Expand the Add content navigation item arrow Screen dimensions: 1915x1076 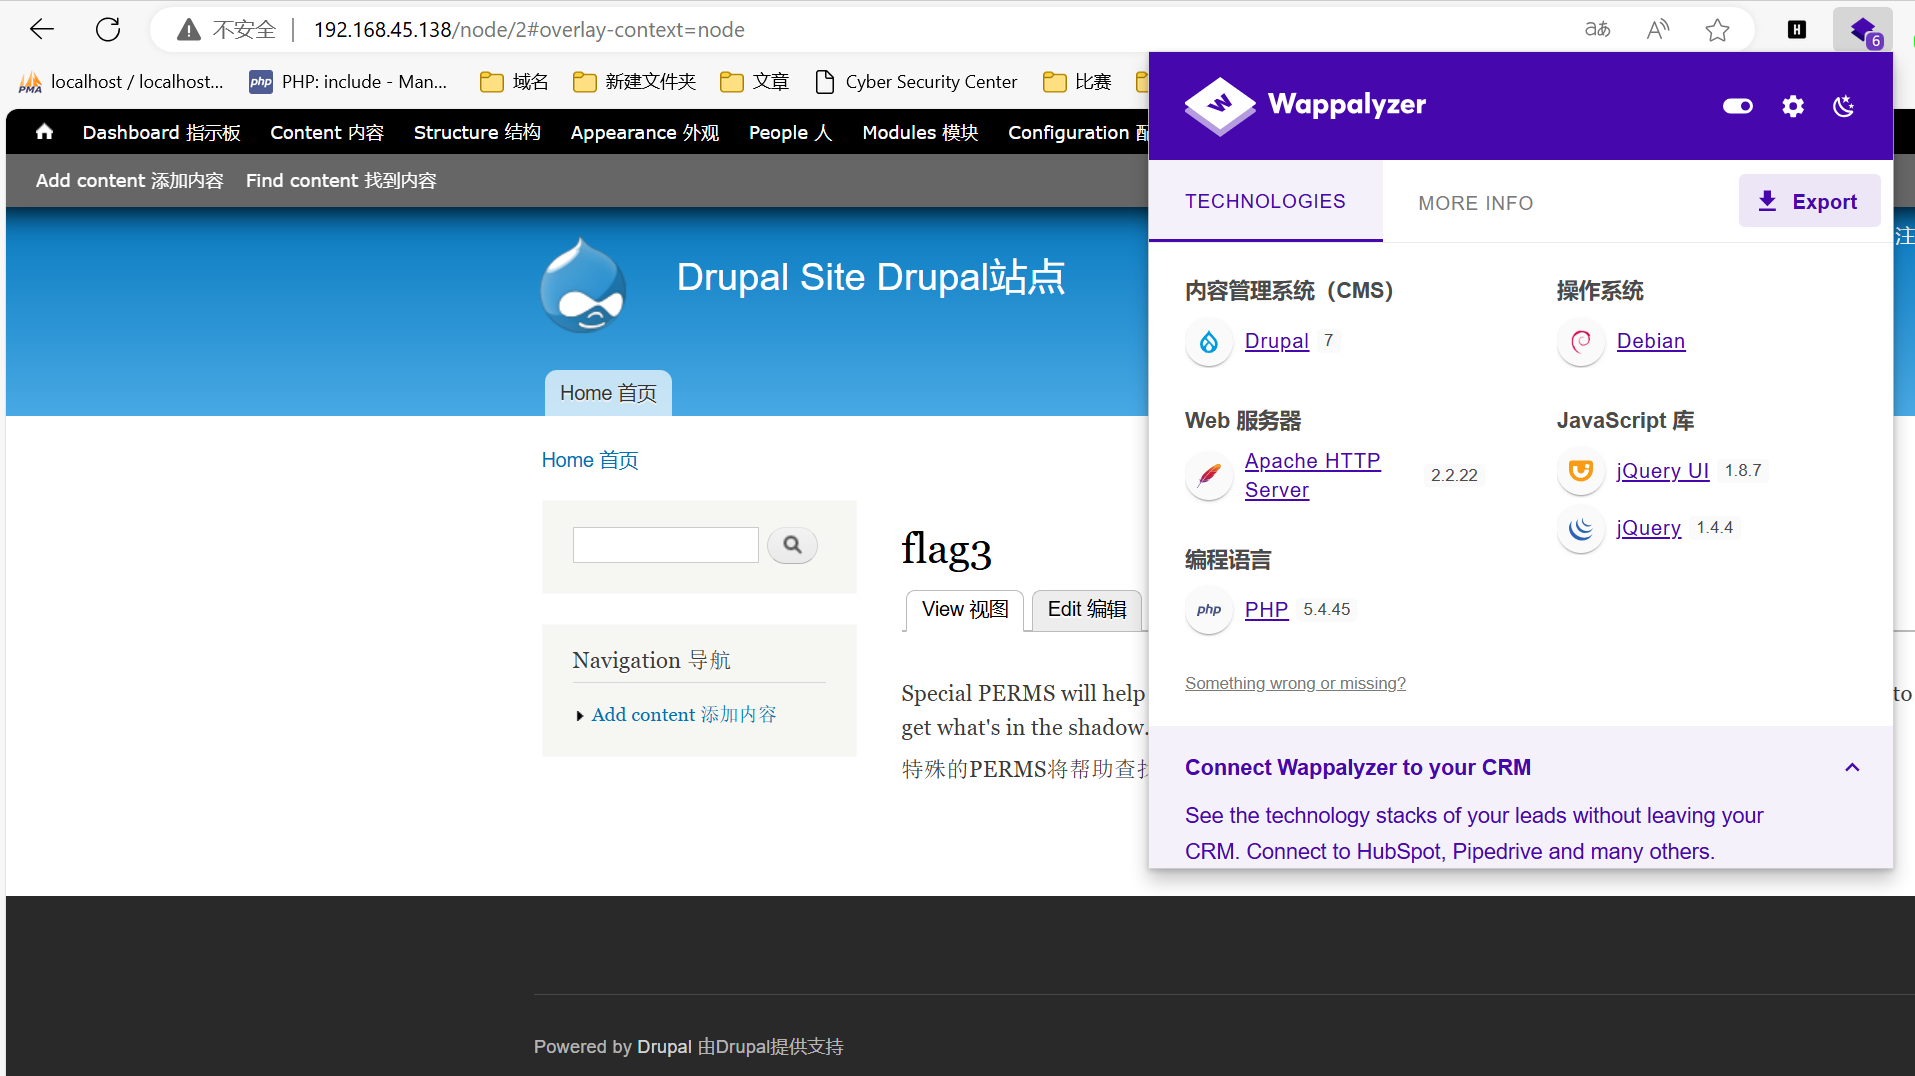tap(580, 716)
